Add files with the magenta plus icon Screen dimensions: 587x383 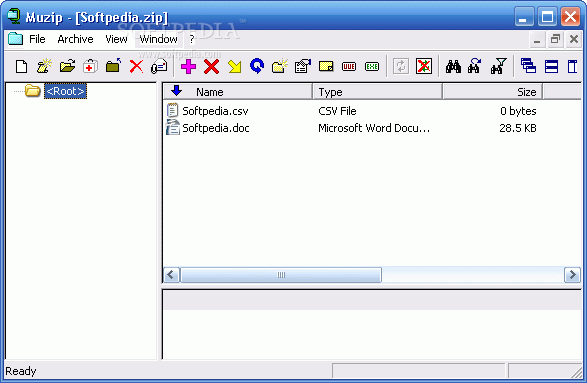[x=188, y=67]
